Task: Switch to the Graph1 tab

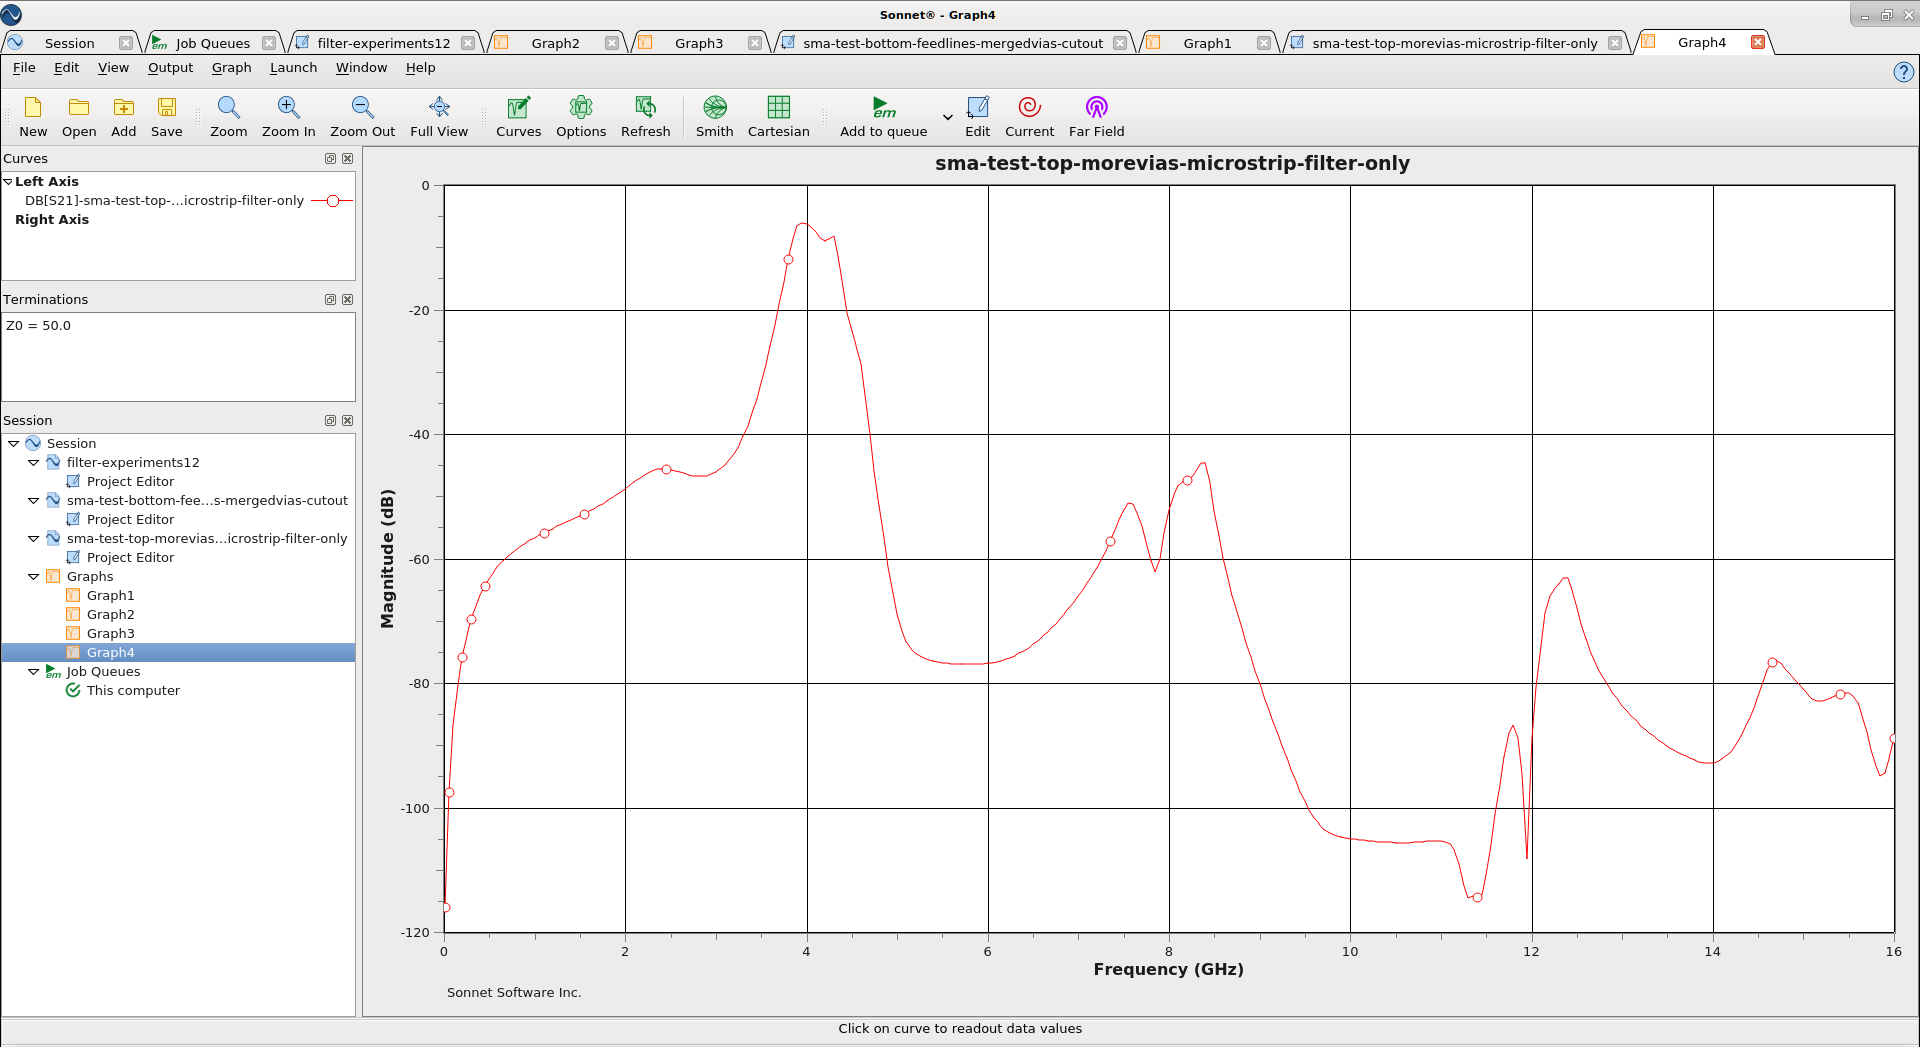Action: pos(1207,43)
